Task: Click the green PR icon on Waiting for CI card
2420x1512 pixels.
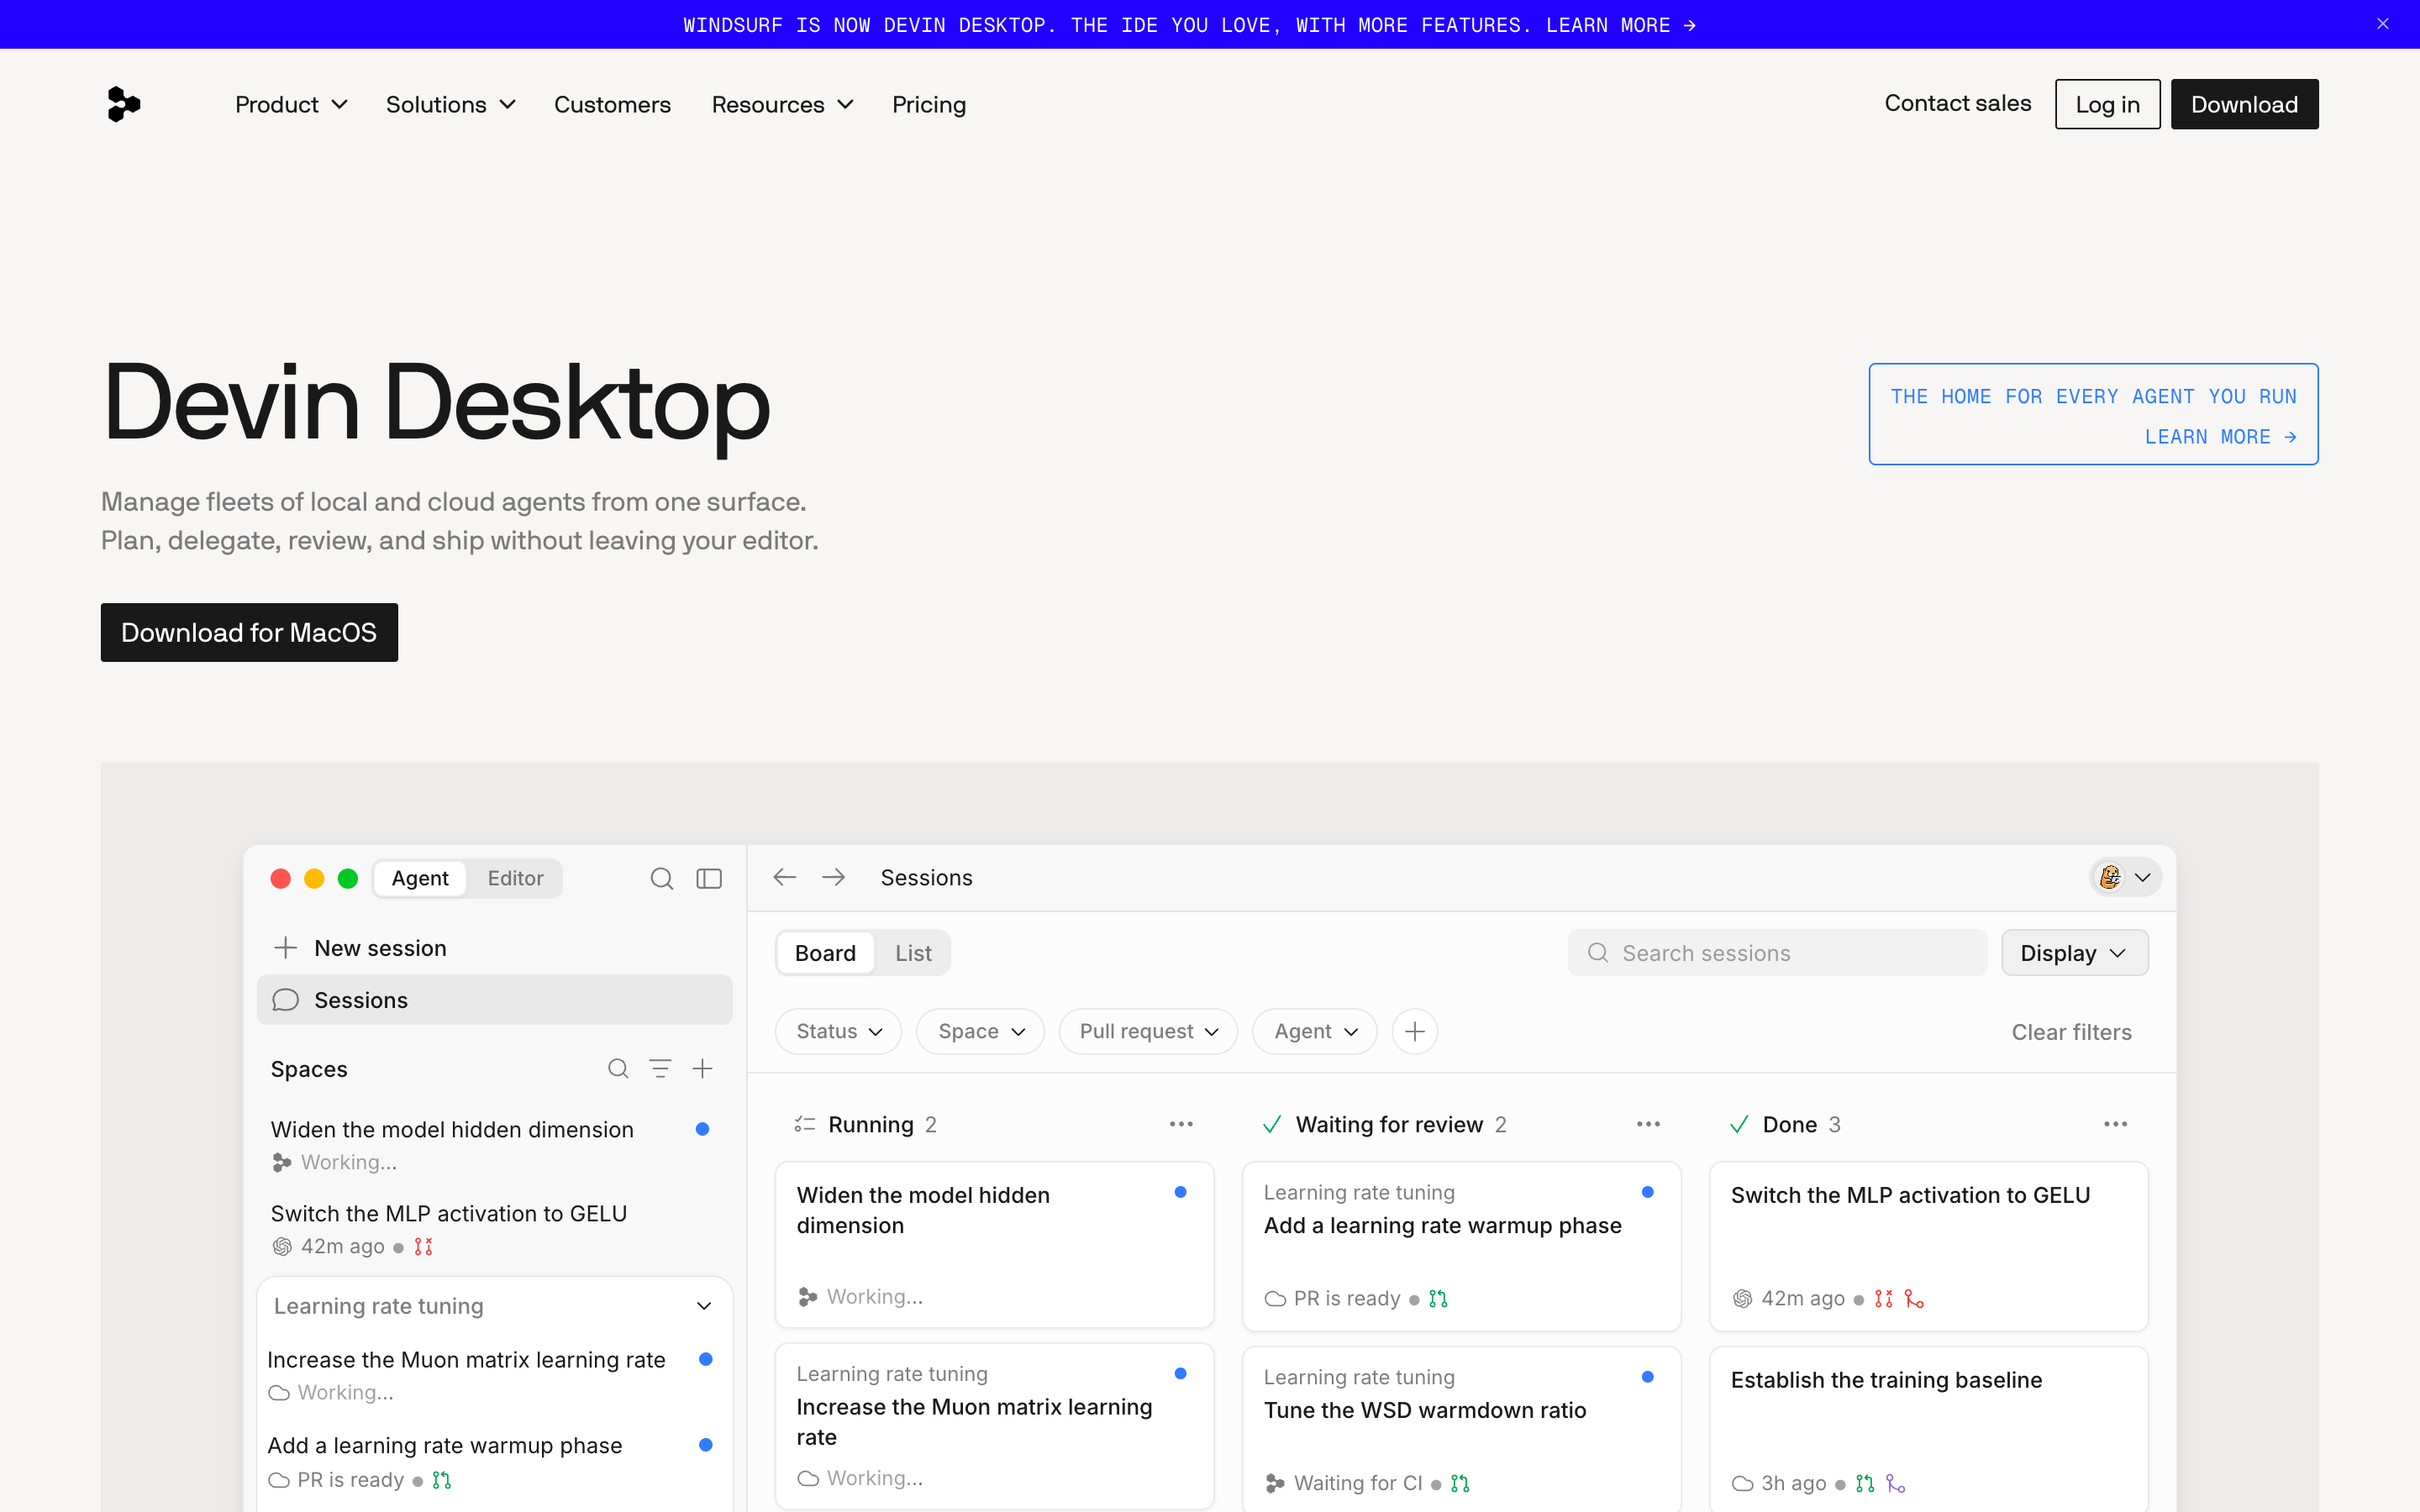Action: 1460,1483
